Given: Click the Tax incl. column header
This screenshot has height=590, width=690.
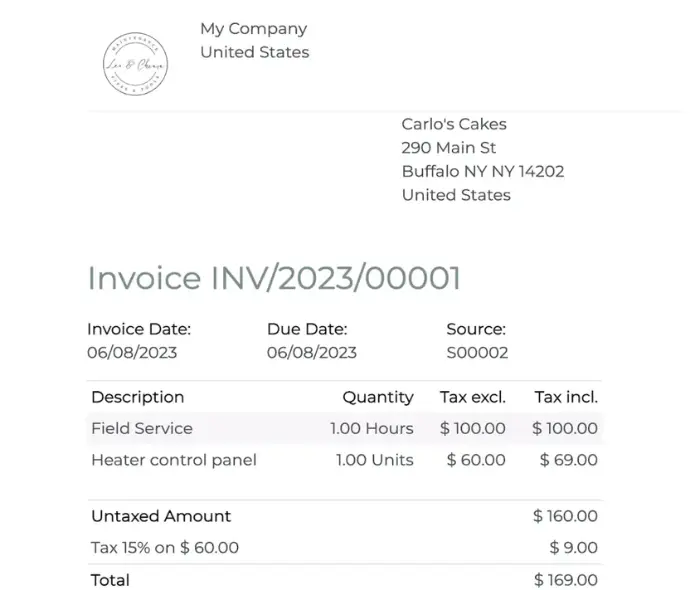Looking at the screenshot, I should coord(566,397).
